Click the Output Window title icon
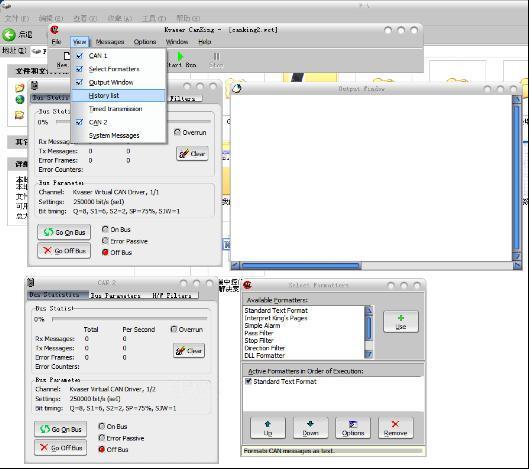 click(237, 89)
